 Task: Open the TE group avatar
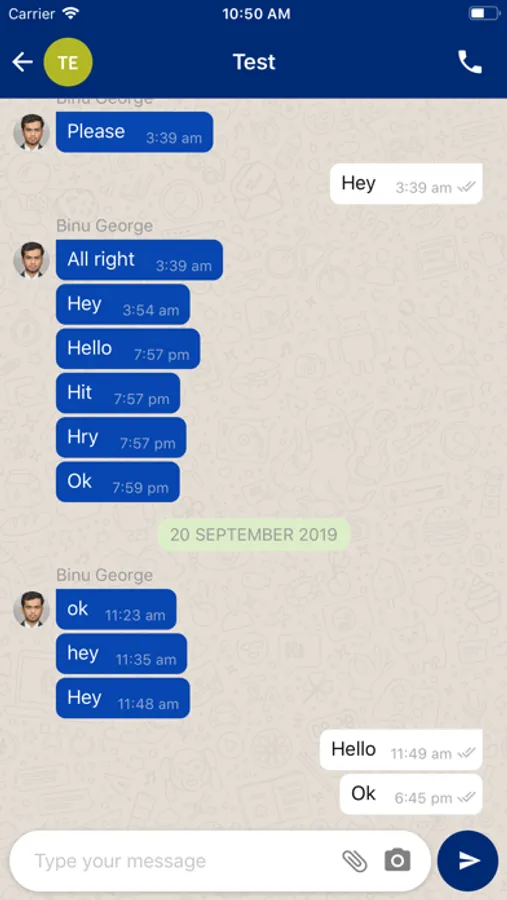(x=68, y=62)
